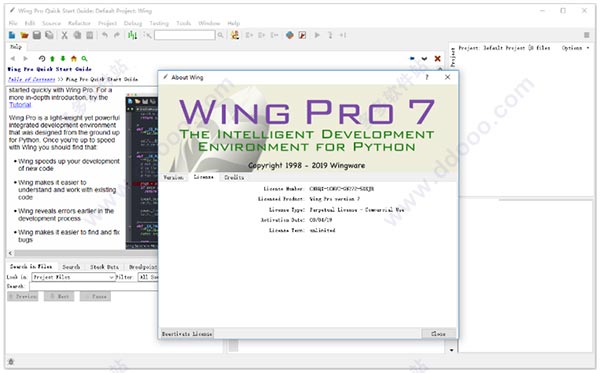
Task: Switch to License tab in About Wing
Action: tap(203, 177)
